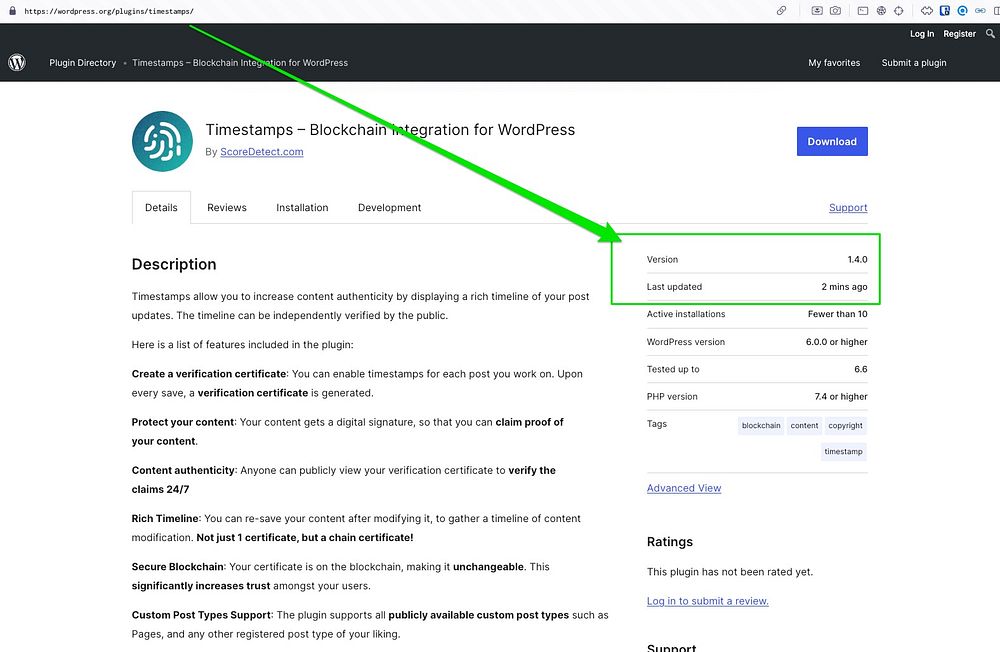Open My favorites

[834, 63]
